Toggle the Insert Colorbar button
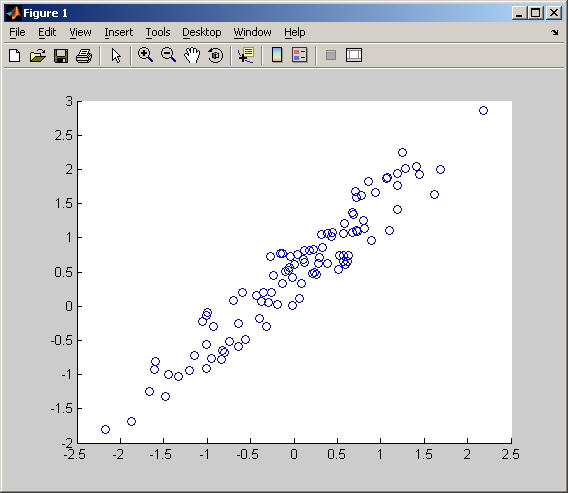 277,55
